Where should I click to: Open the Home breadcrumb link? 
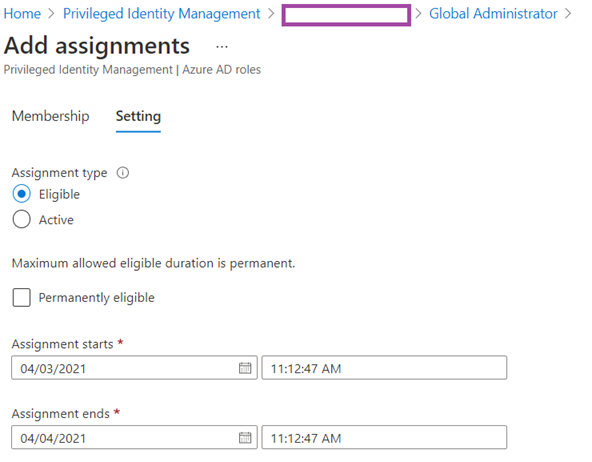pyautogui.click(x=22, y=14)
